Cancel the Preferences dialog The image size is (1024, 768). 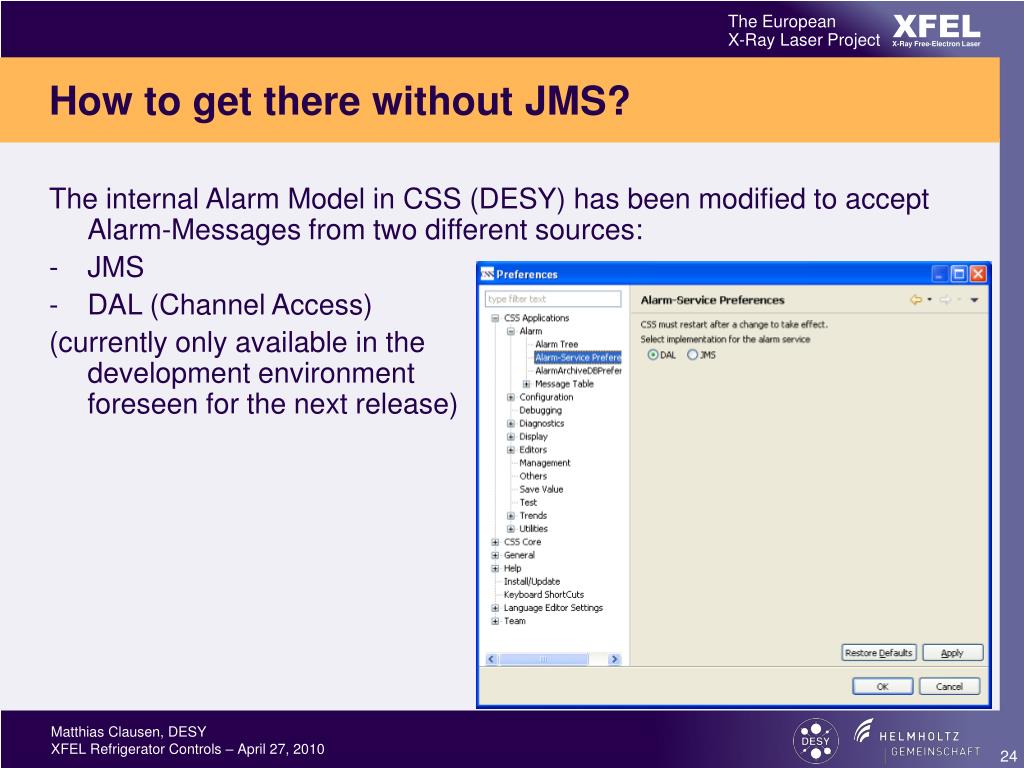(x=949, y=686)
